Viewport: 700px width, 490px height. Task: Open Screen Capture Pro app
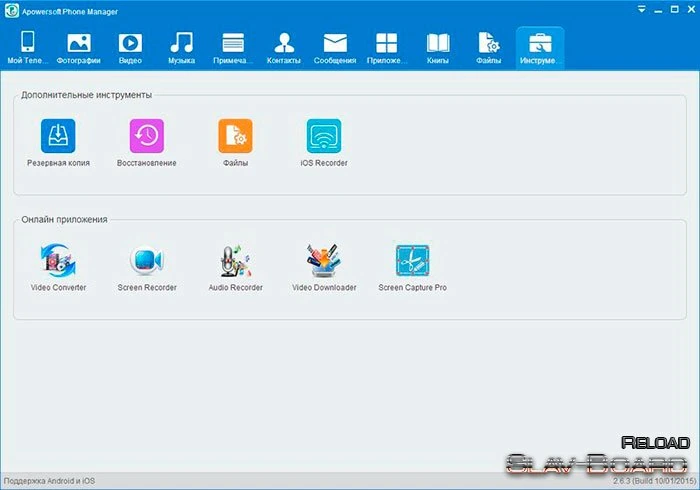[412, 267]
